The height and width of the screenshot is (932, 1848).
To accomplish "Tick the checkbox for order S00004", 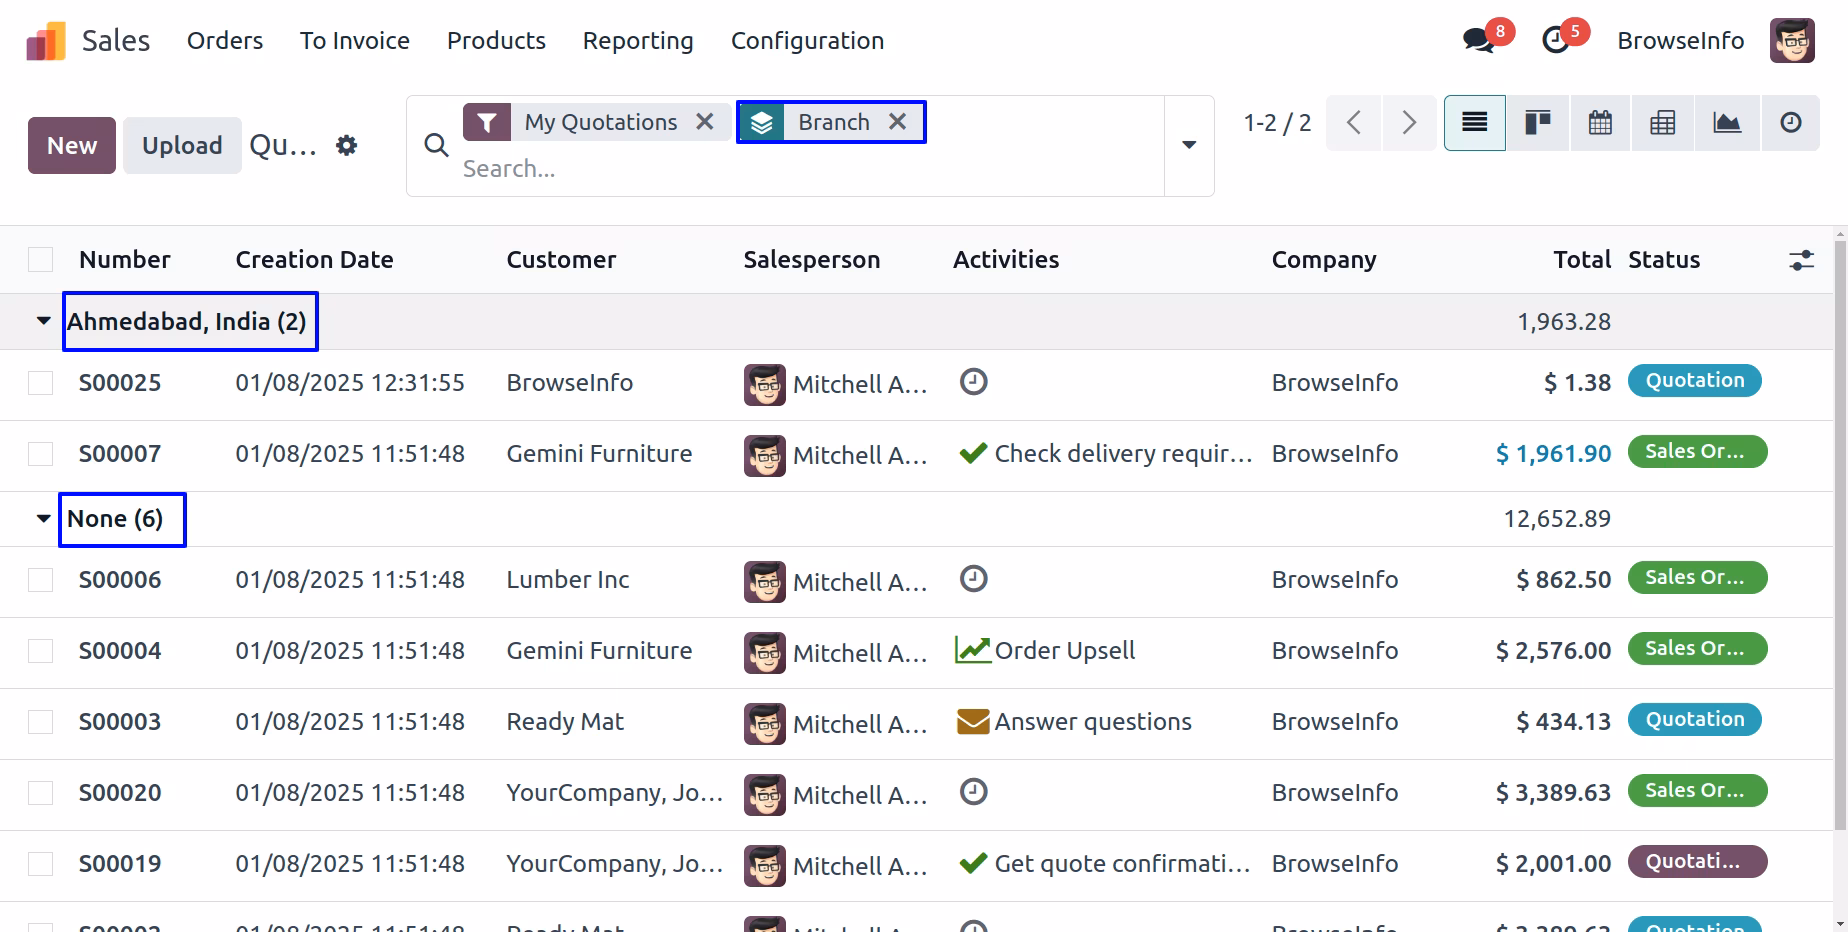I will tap(40, 651).
